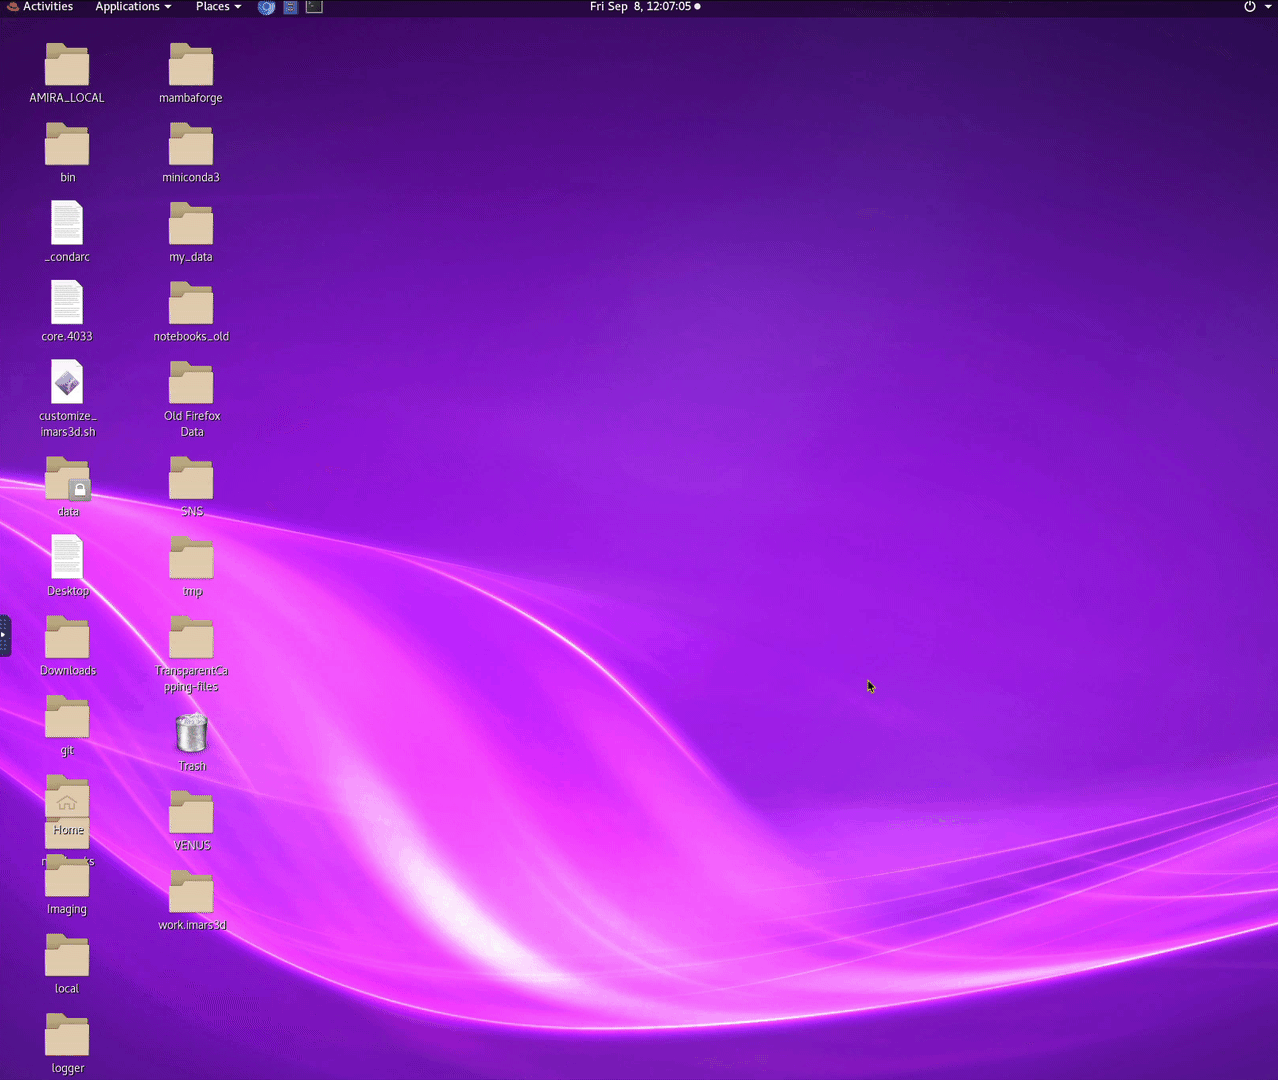Click the clock showing Fri Sep 8

pyautogui.click(x=644, y=7)
